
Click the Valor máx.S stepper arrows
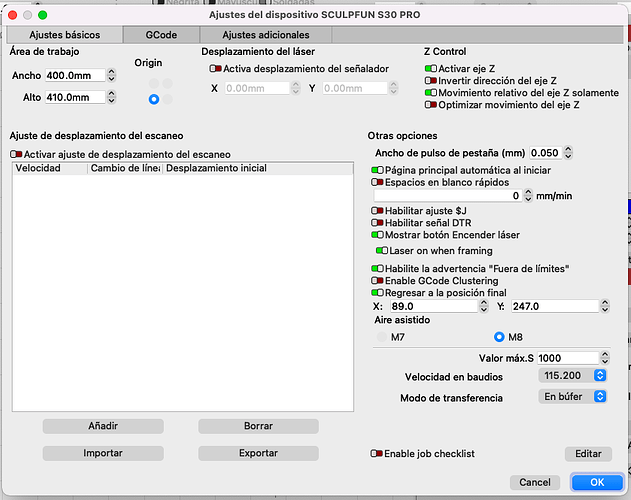point(604,358)
